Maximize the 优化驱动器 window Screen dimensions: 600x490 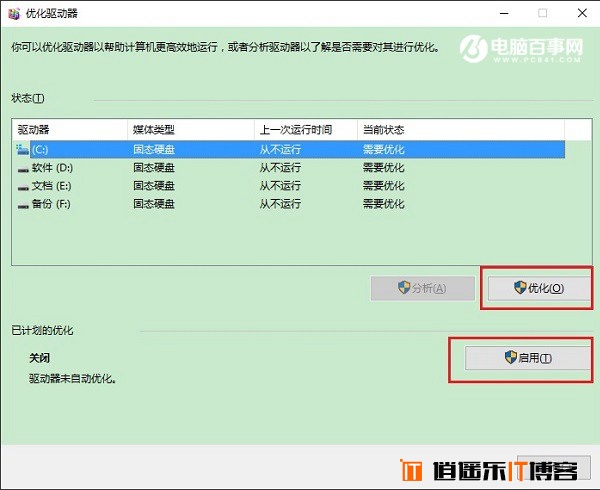543,14
